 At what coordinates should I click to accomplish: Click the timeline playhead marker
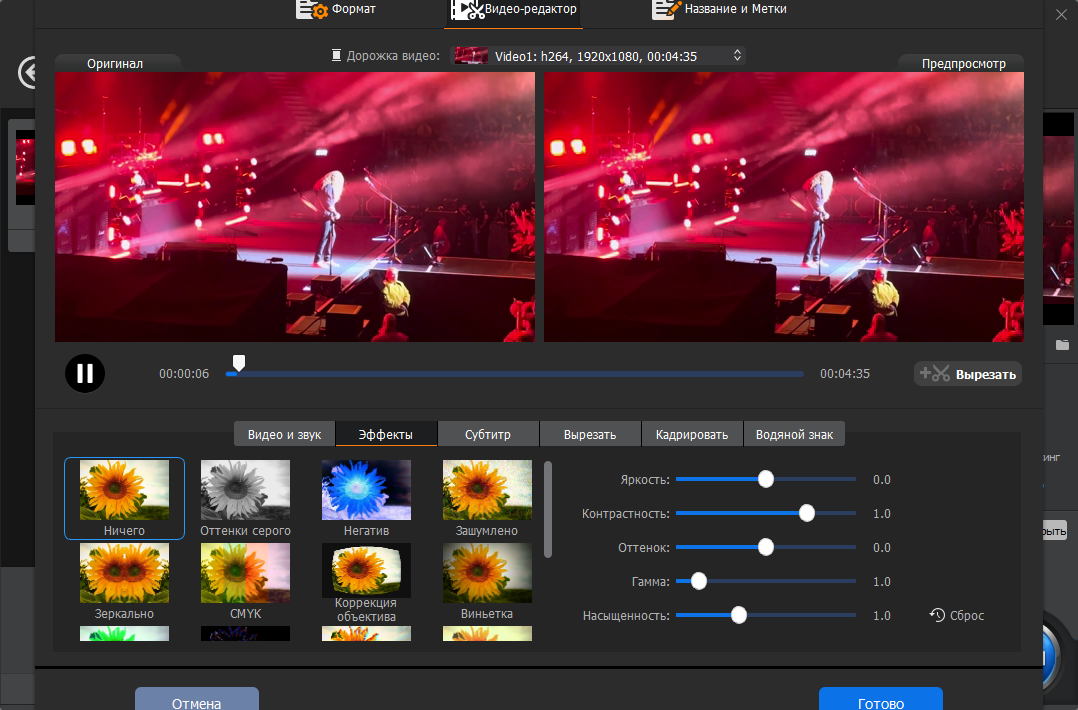(239, 363)
